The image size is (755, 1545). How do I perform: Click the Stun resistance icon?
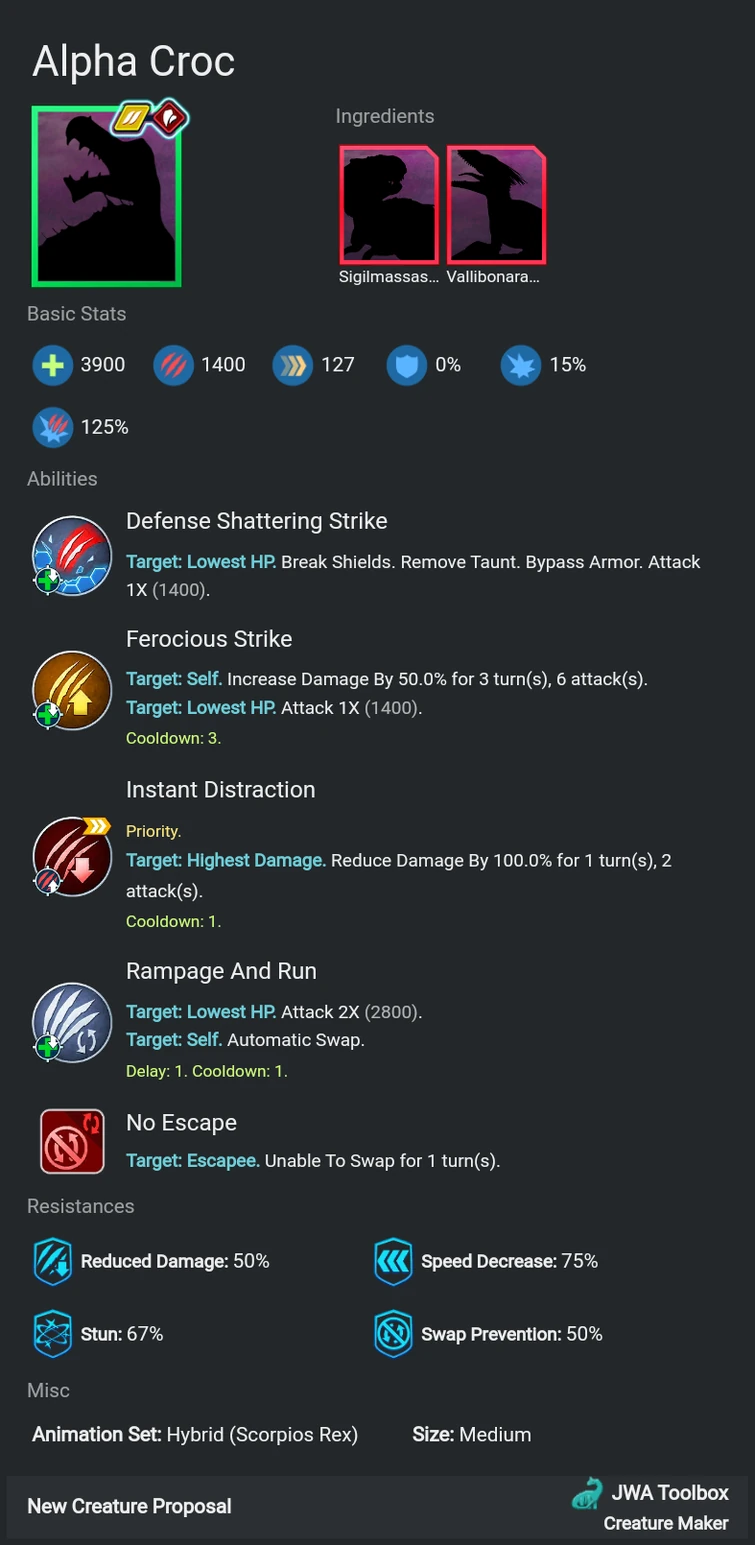click(x=52, y=1334)
